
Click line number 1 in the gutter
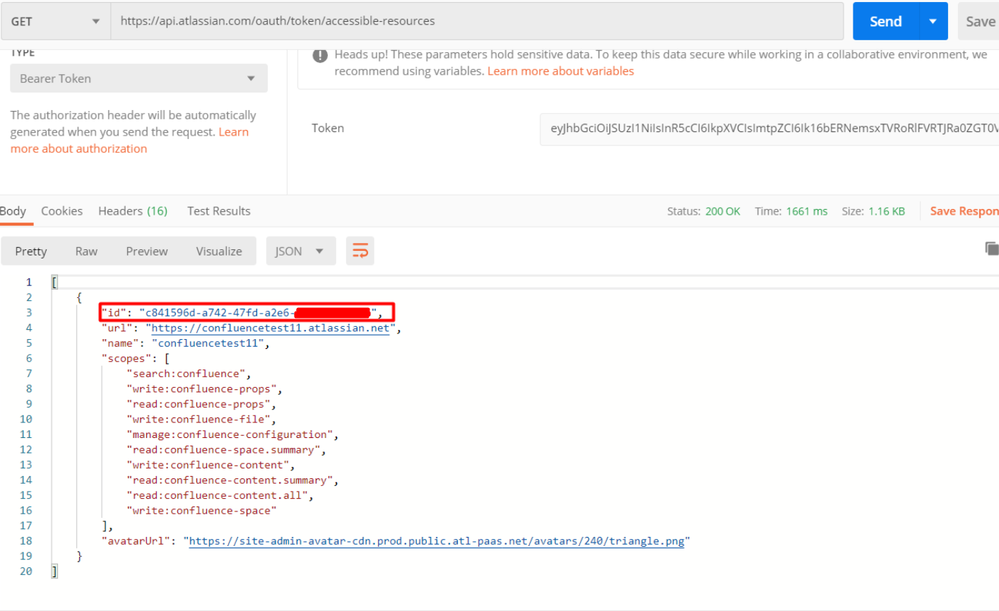[29, 282]
